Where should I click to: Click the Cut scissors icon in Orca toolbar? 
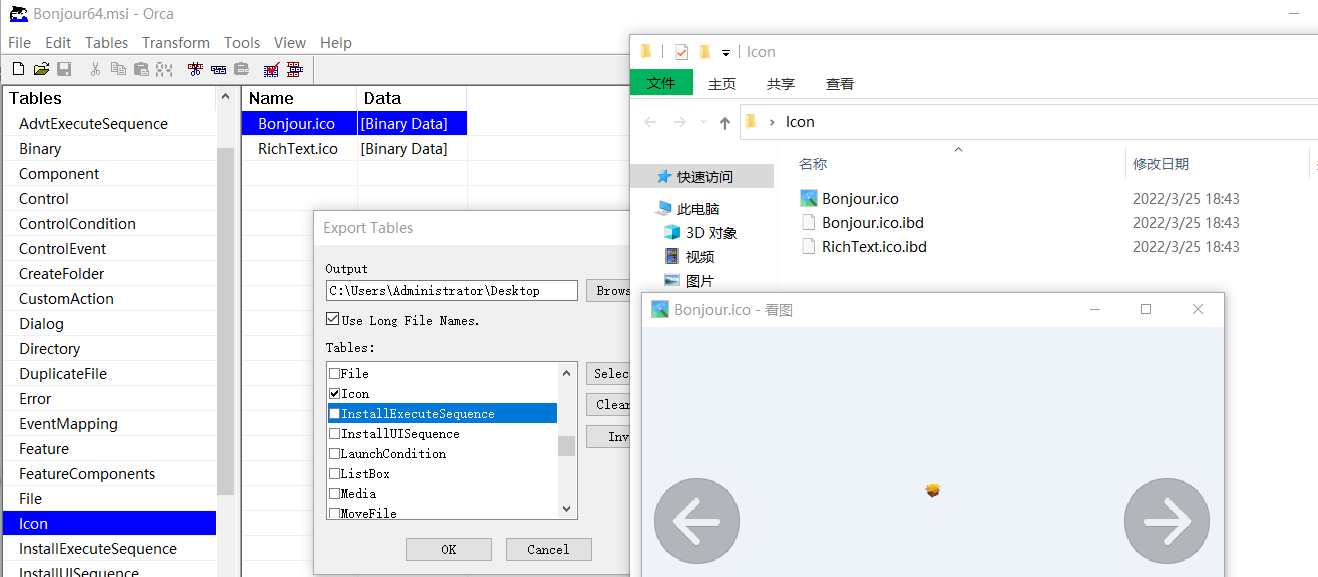95,69
